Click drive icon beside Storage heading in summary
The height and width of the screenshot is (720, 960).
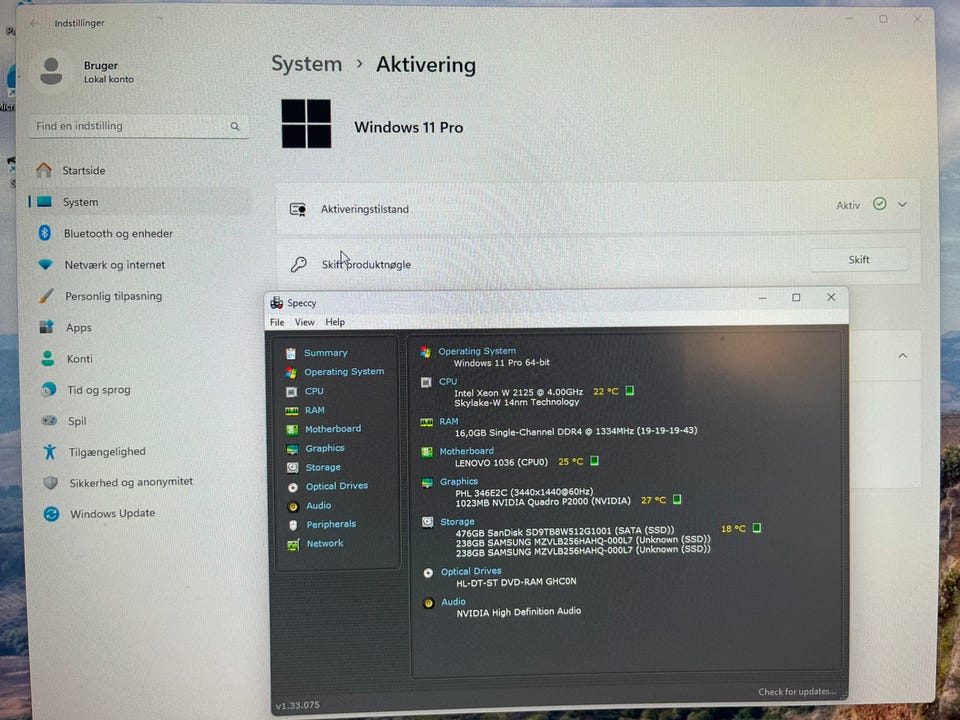point(427,522)
